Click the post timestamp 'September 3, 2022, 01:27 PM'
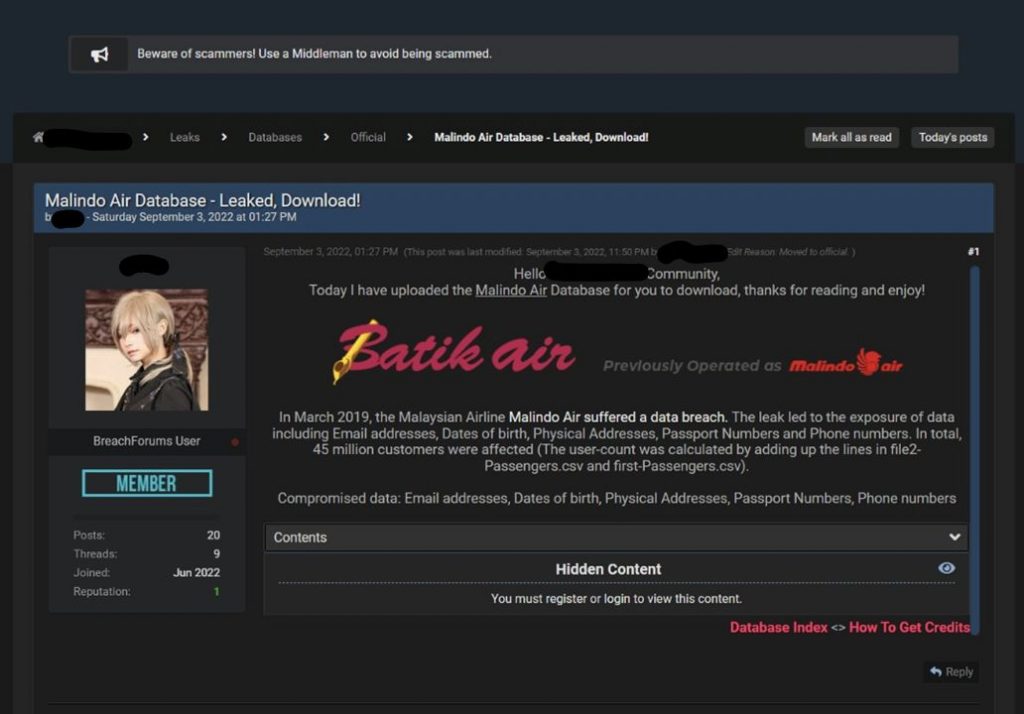1024x714 pixels. point(330,252)
